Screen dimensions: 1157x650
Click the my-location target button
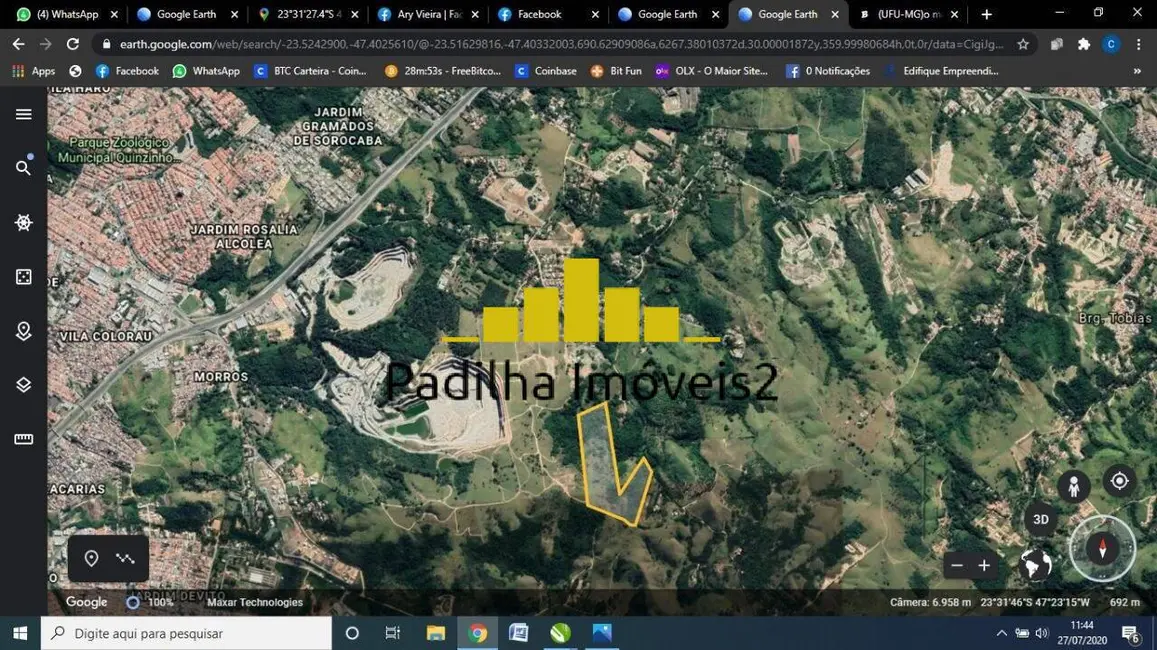1119,481
